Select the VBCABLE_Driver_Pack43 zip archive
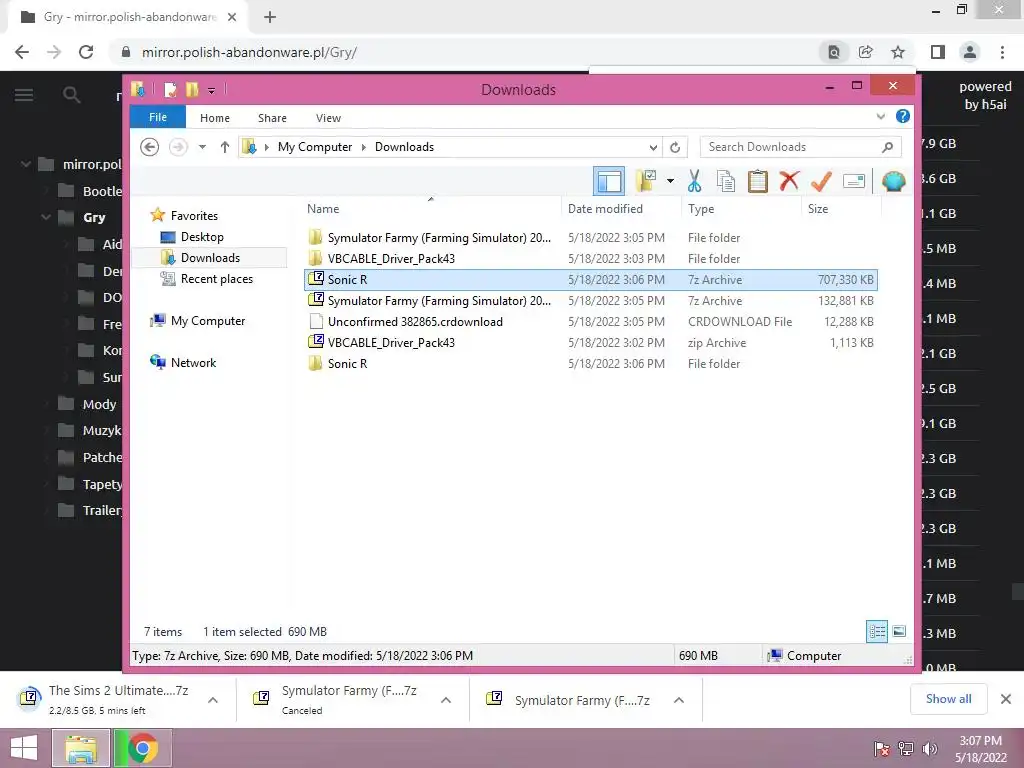Screen dimensions: 1024x768 (590, 342)
